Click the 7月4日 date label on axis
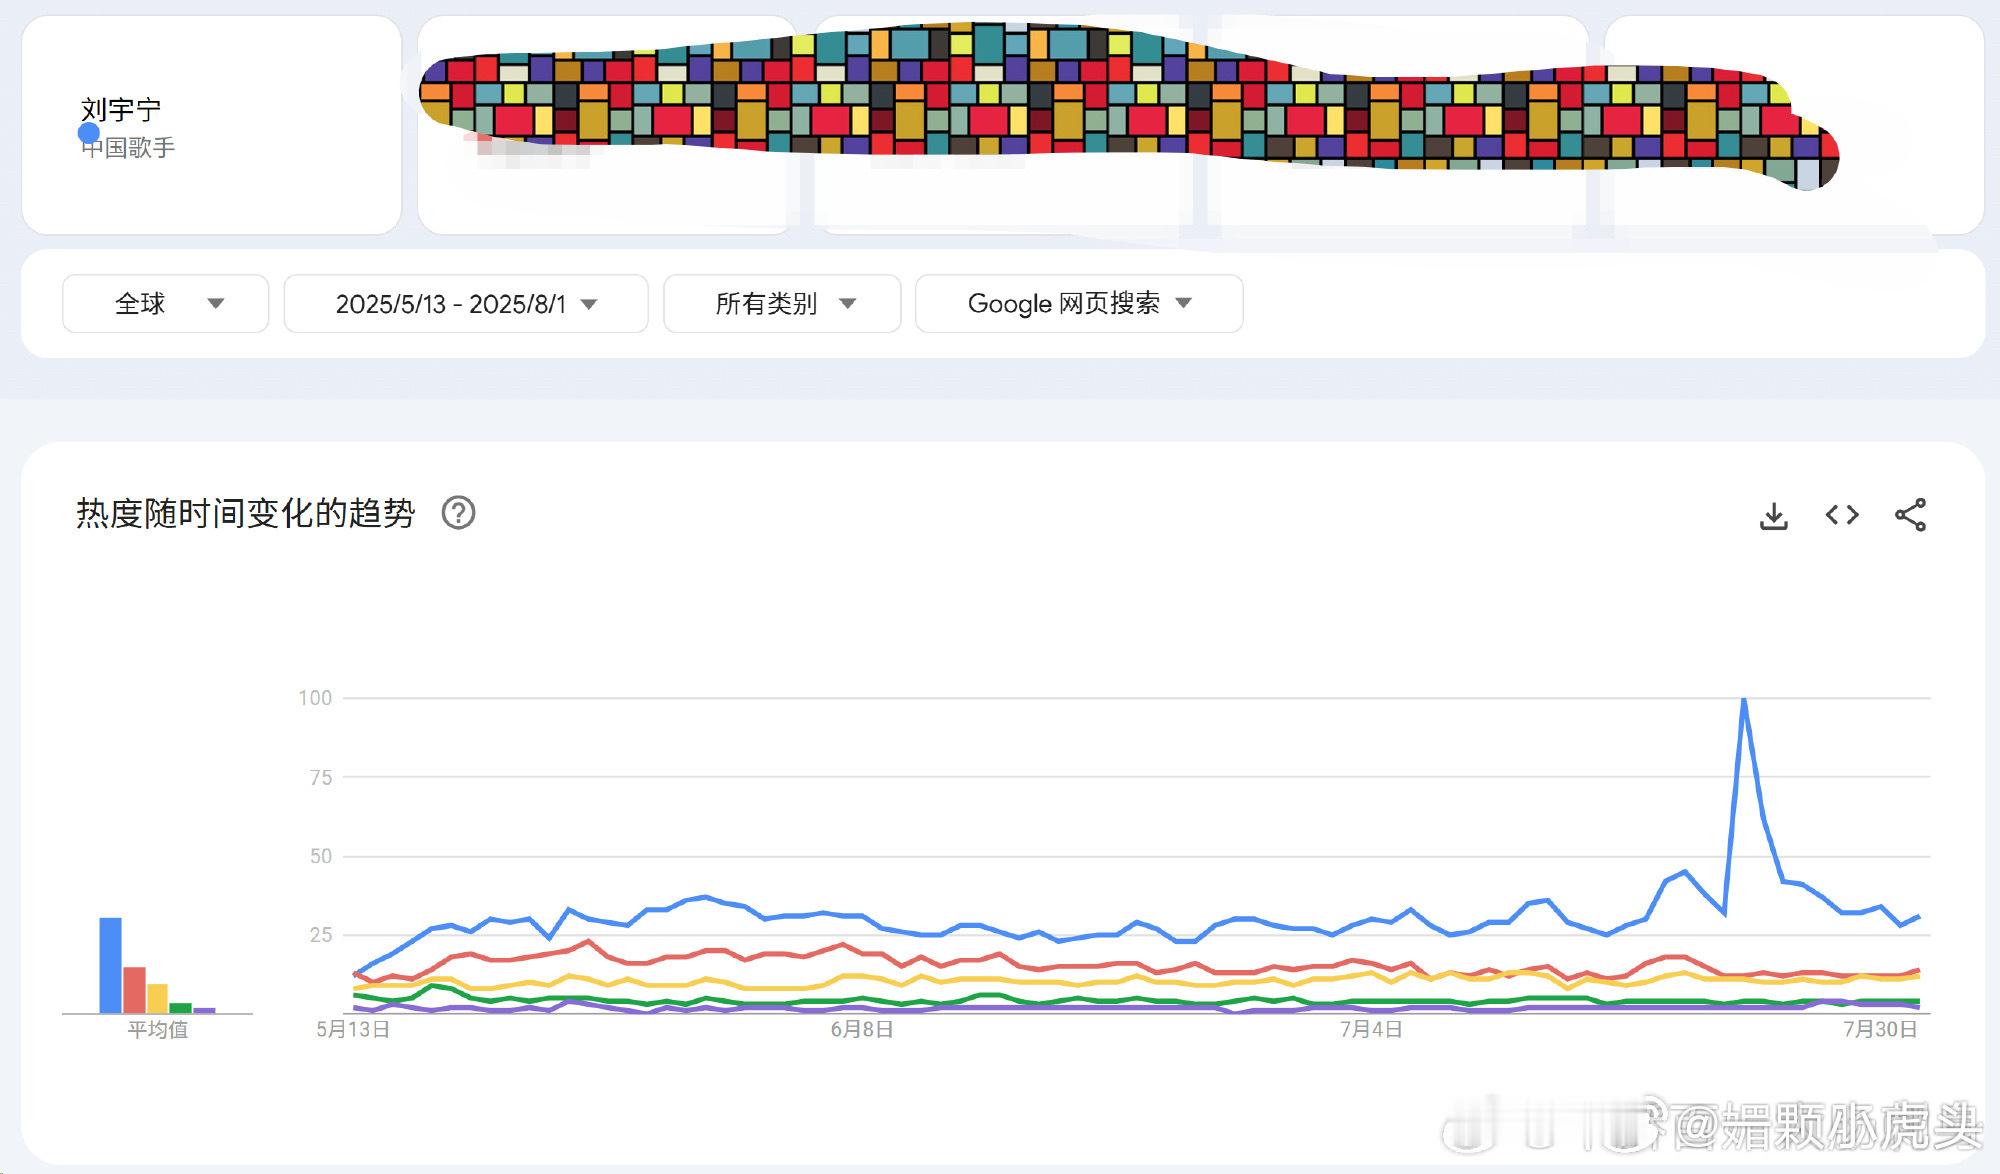This screenshot has height=1174, width=2000. 1371,1029
